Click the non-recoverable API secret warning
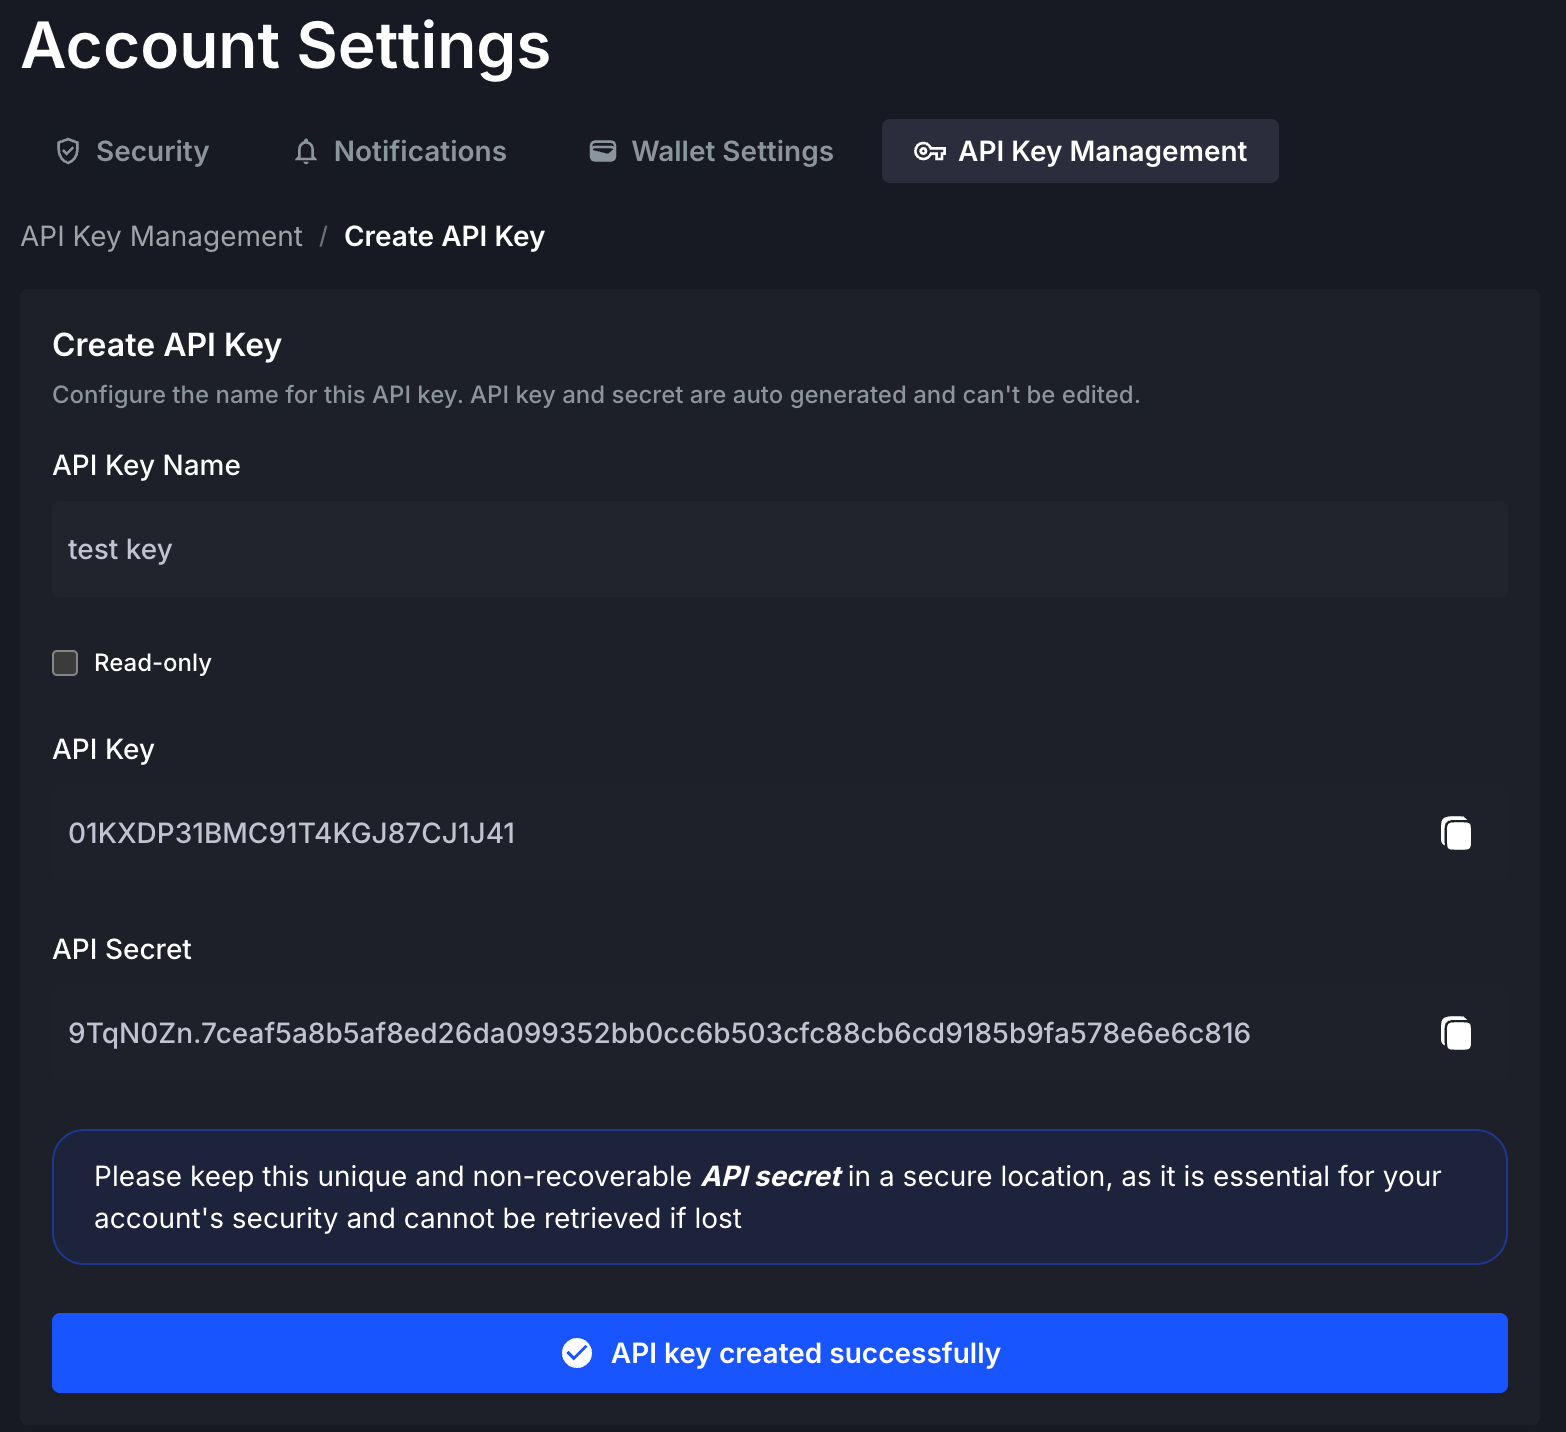The height and width of the screenshot is (1432, 1566). point(780,1197)
